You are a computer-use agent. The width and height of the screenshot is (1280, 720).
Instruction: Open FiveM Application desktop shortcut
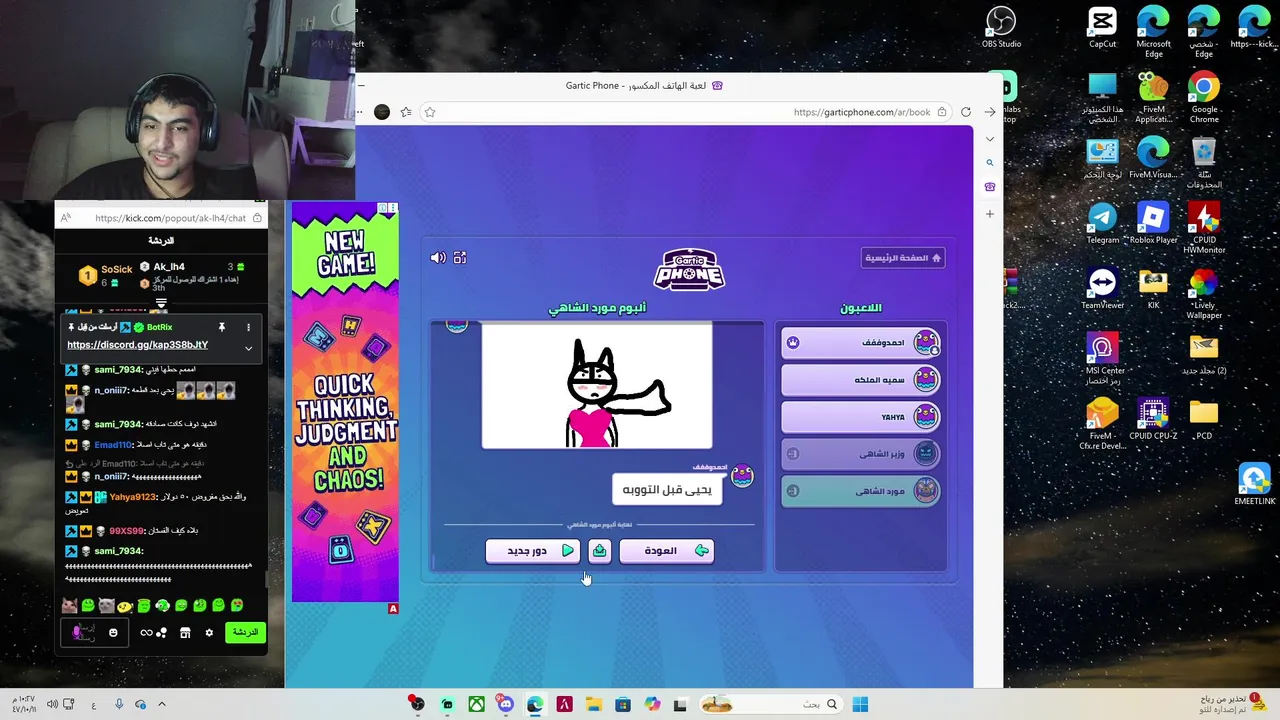[1153, 97]
